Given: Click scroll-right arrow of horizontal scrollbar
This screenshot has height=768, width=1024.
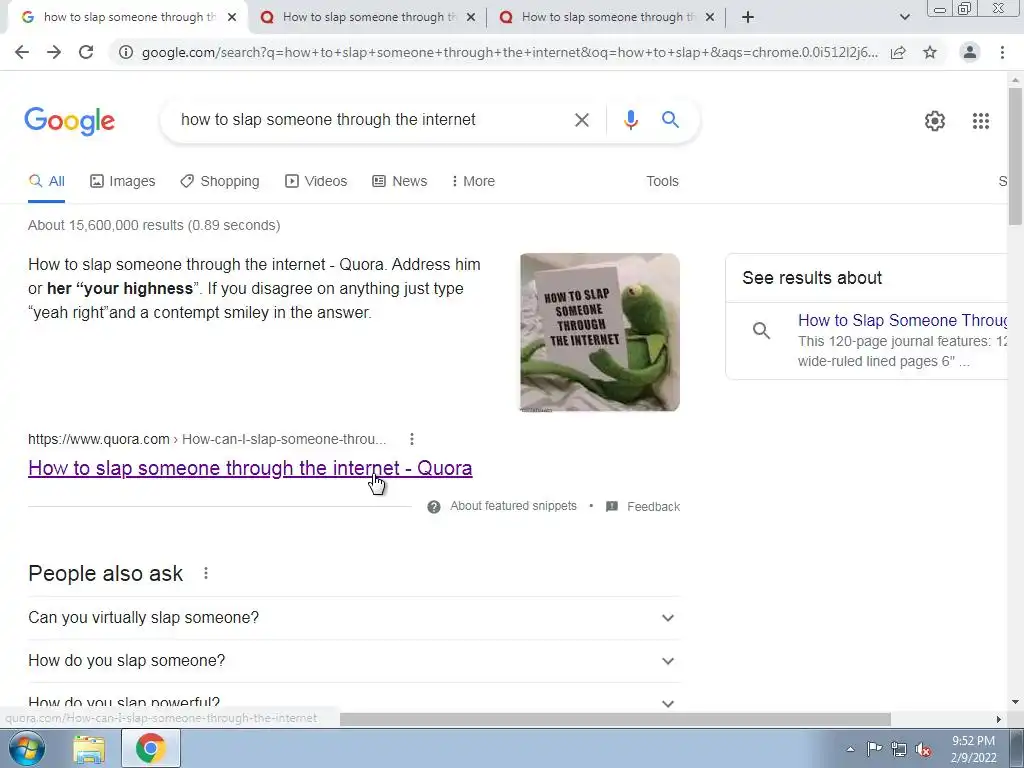Looking at the screenshot, I should (x=998, y=719).
